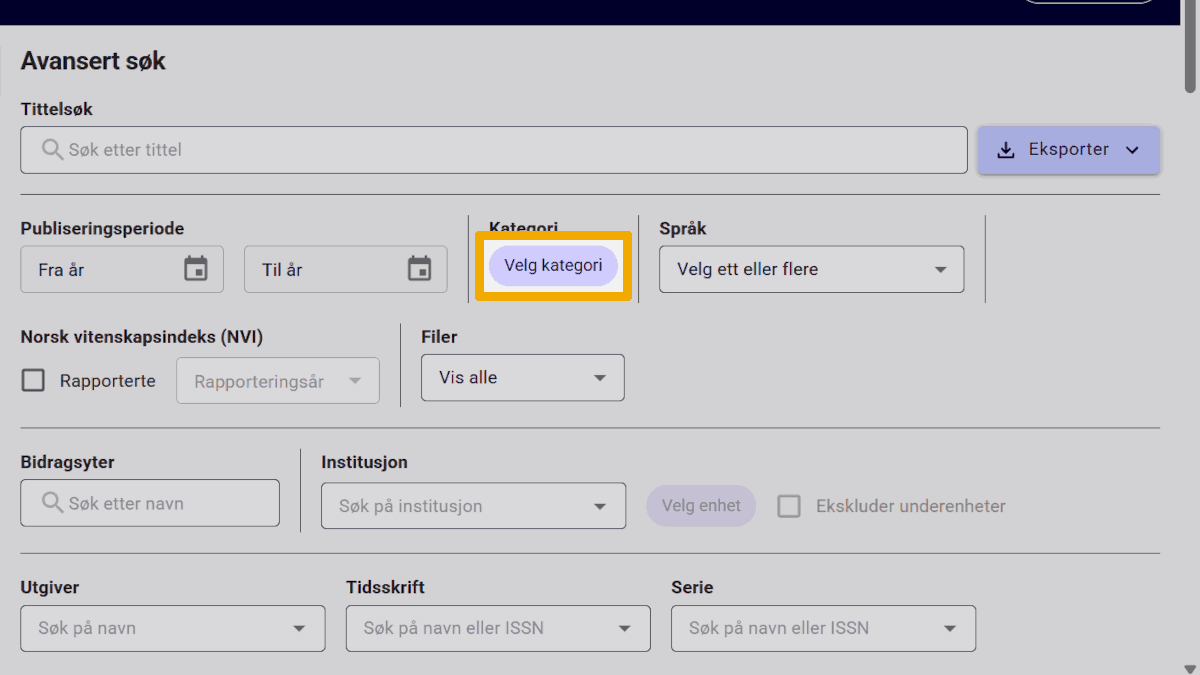Image resolution: width=1200 pixels, height=675 pixels.
Task: Open the Til år calendar picker
Action: pyautogui.click(x=420, y=269)
